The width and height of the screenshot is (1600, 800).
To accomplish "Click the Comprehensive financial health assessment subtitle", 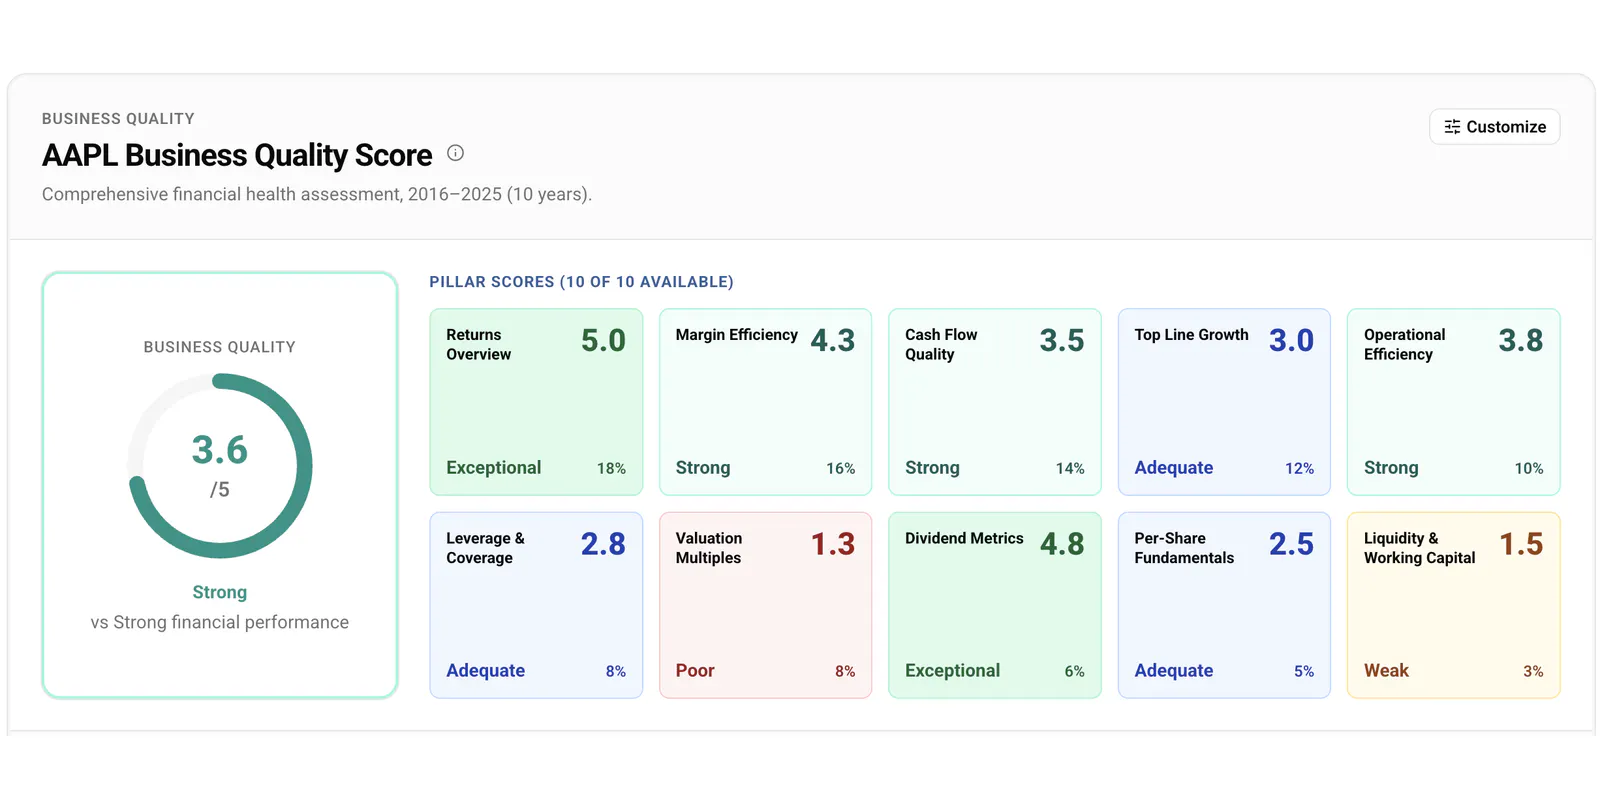I will (x=317, y=194).
